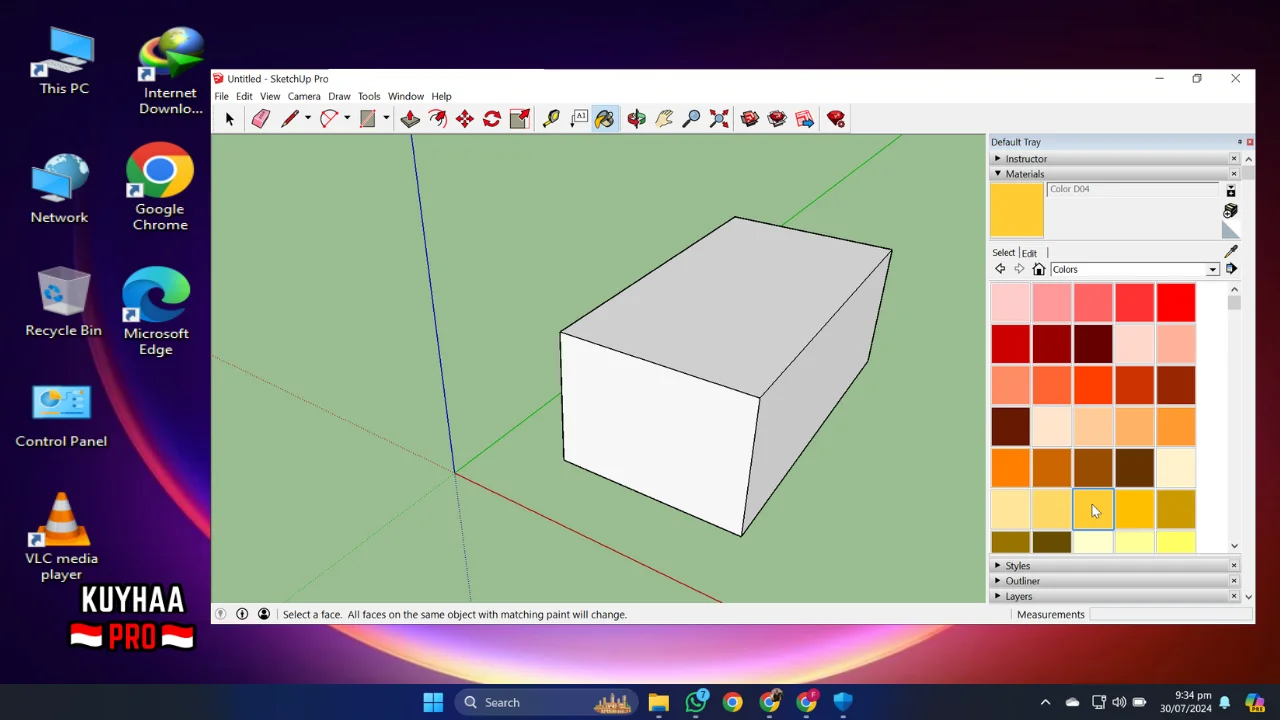Expand the Styles panel
The image size is (1280, 720).
[997, 565]
